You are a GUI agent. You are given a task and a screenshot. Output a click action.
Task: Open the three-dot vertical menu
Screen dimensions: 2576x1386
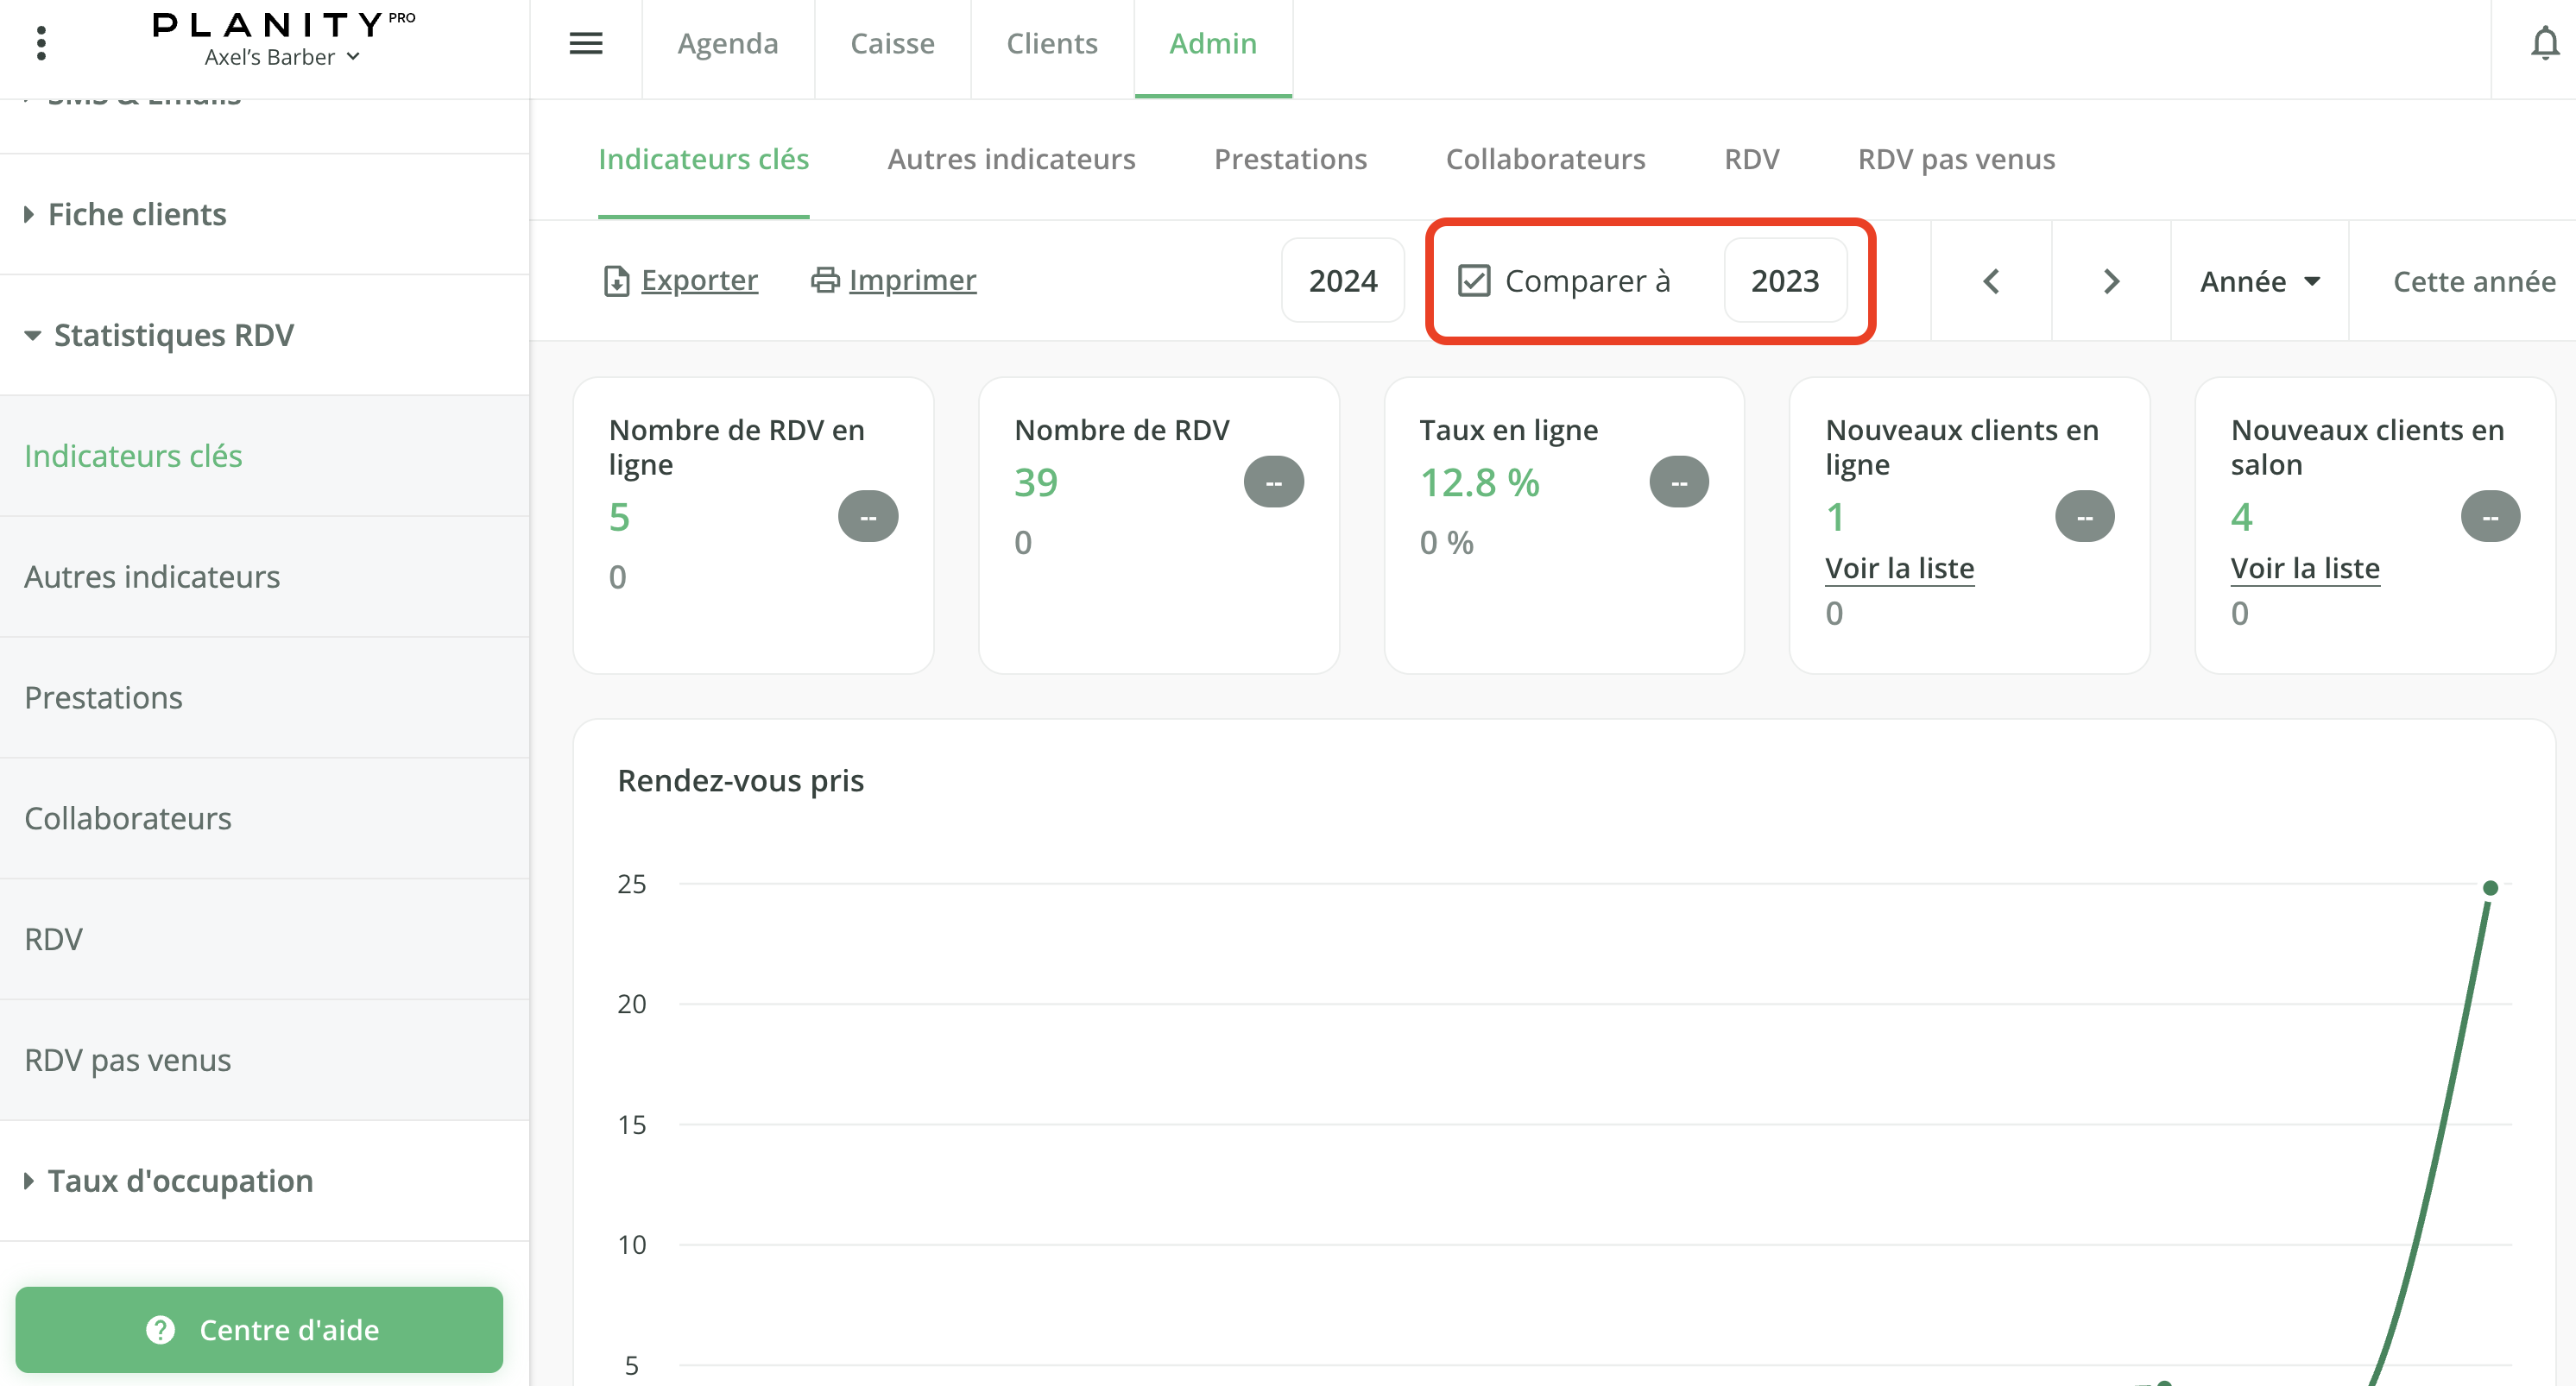click(41, 43)
